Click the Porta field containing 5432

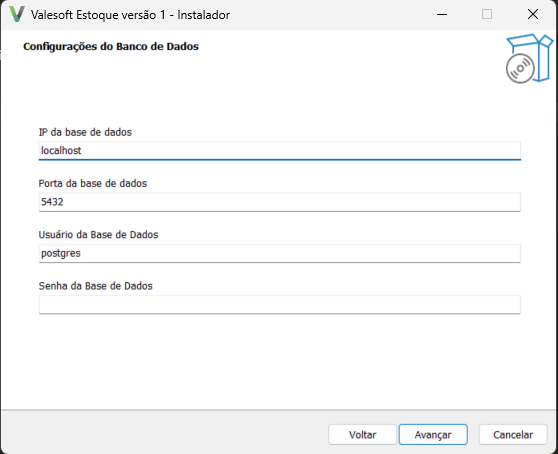tap(279, 202)
